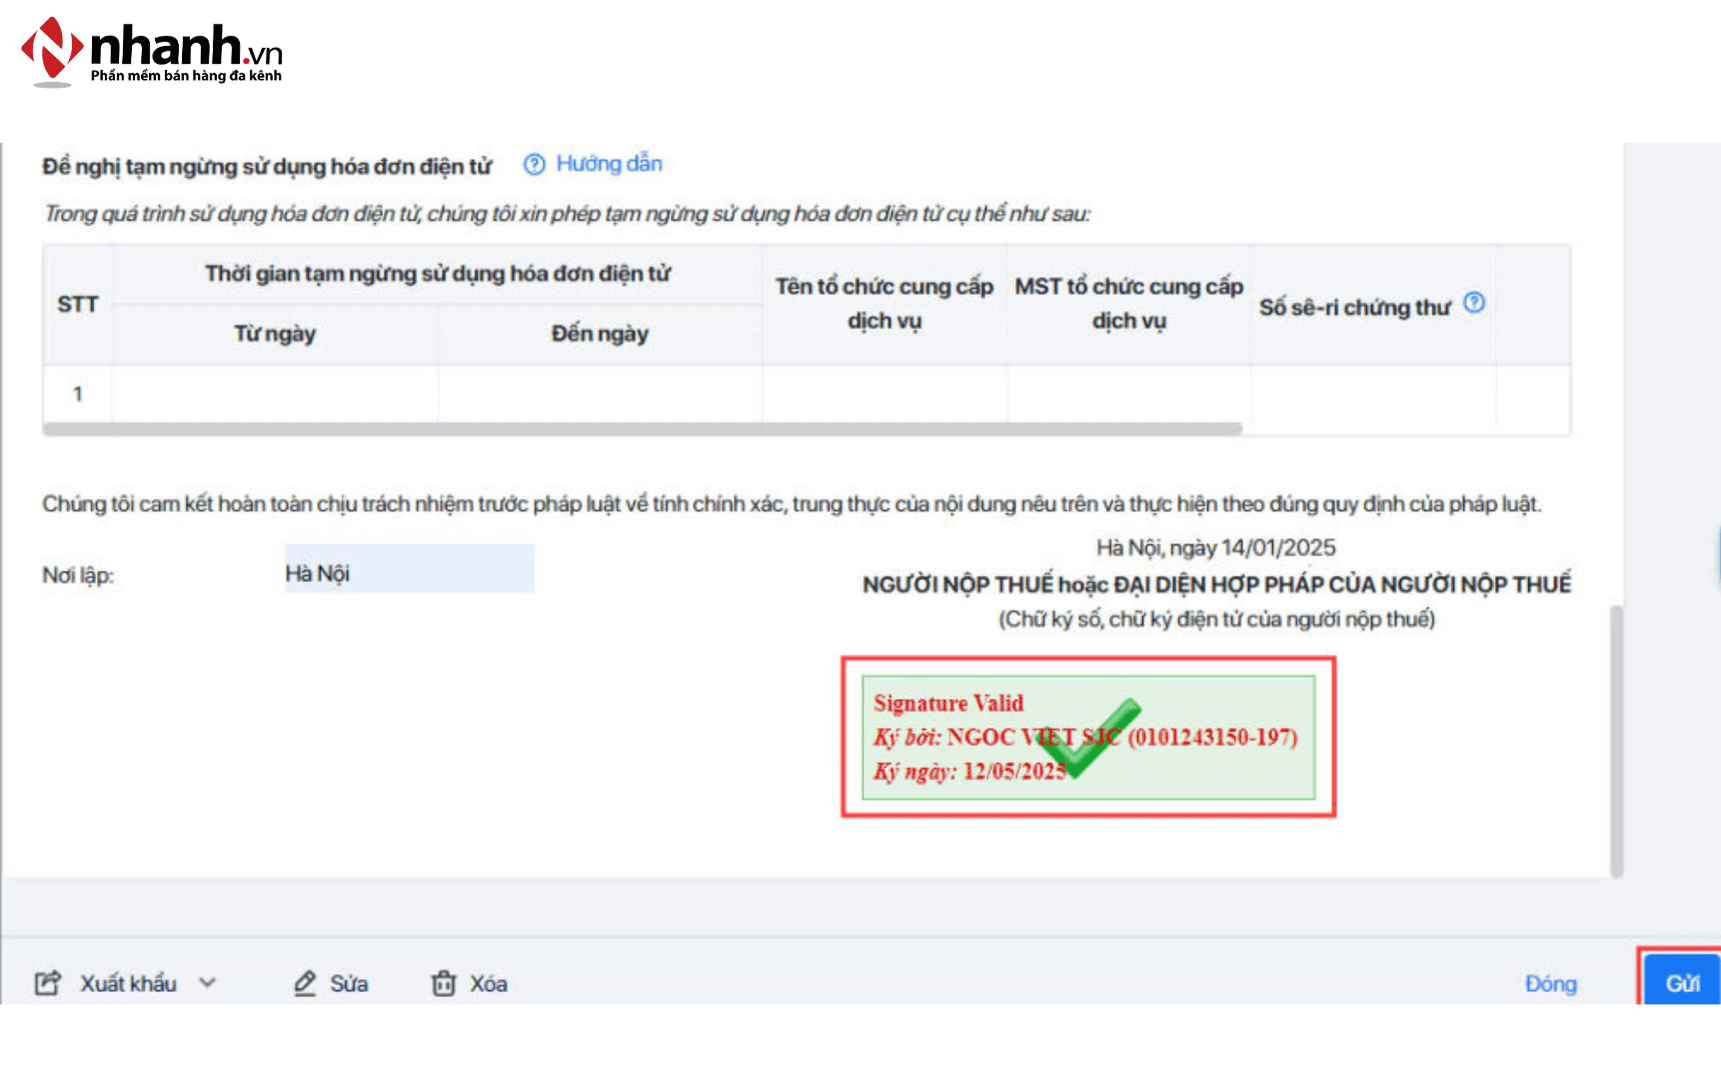Click the question-mark icon beside Hướng dẫn
The width and height of the screenshot is (1721, 1075).
(x=535, y=164)
